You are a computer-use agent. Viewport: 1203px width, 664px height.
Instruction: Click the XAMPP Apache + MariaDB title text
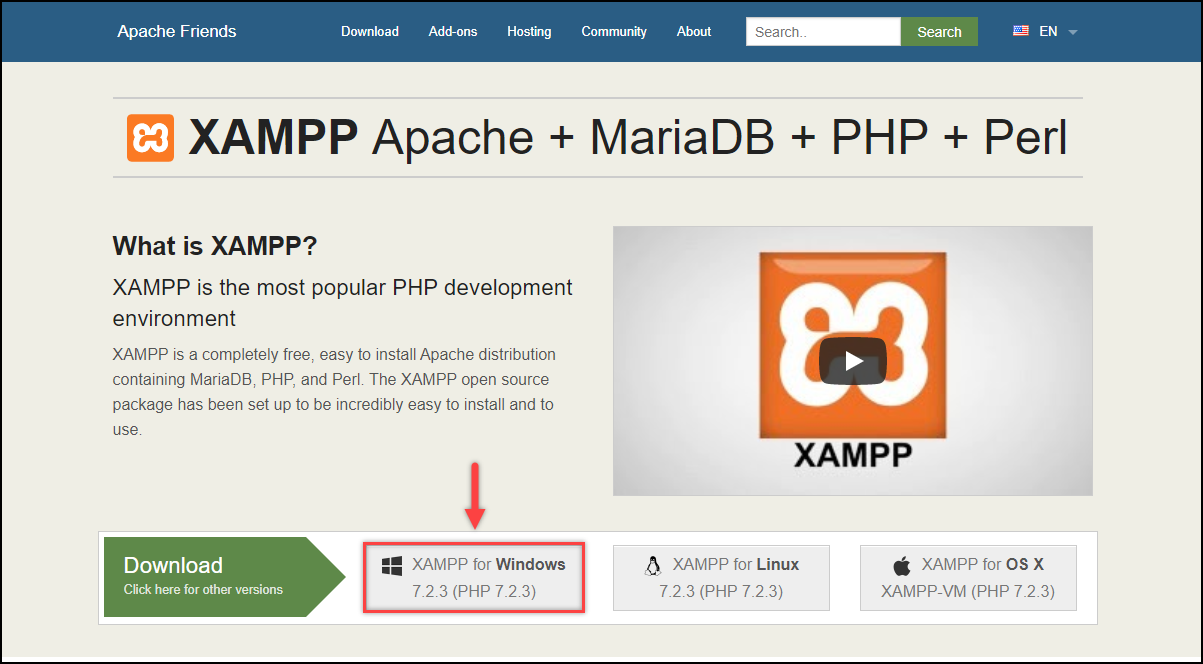[628, 138]
